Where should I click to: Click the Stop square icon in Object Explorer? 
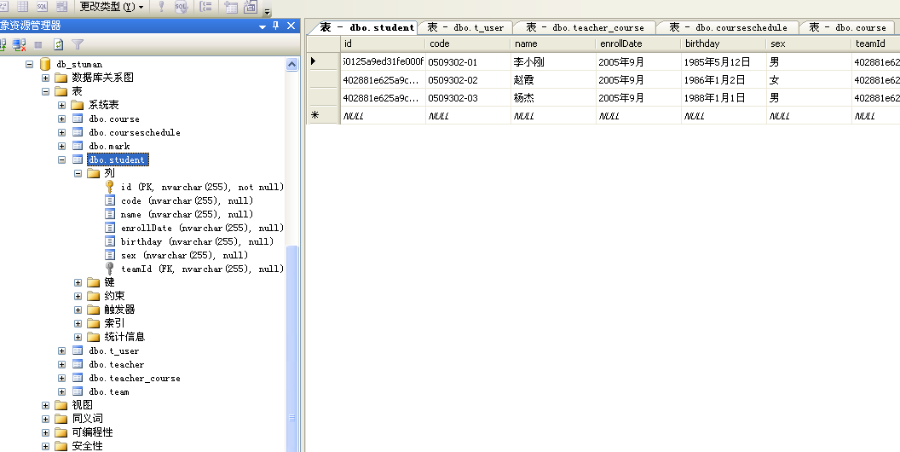(x=38, y=44)
